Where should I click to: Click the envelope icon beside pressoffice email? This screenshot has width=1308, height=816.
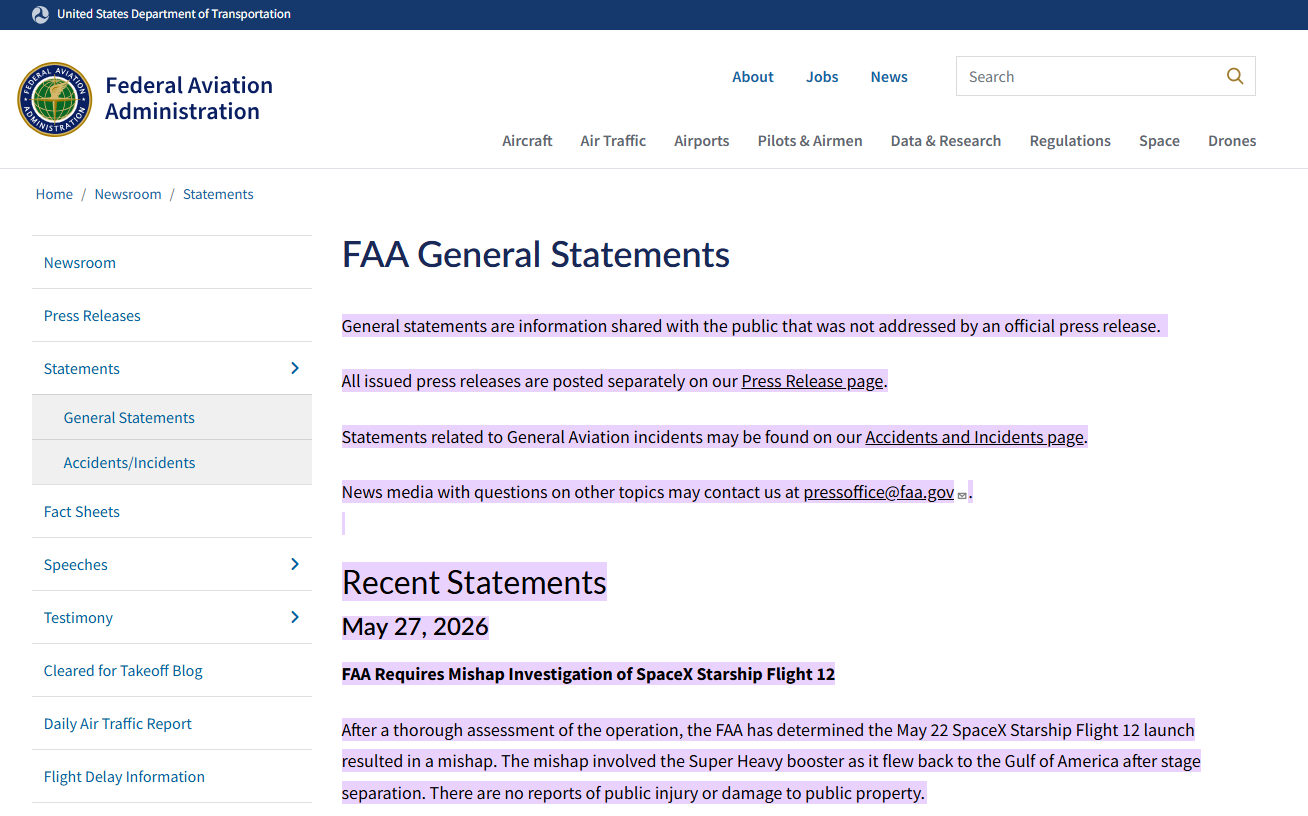(x=962, y=495)
